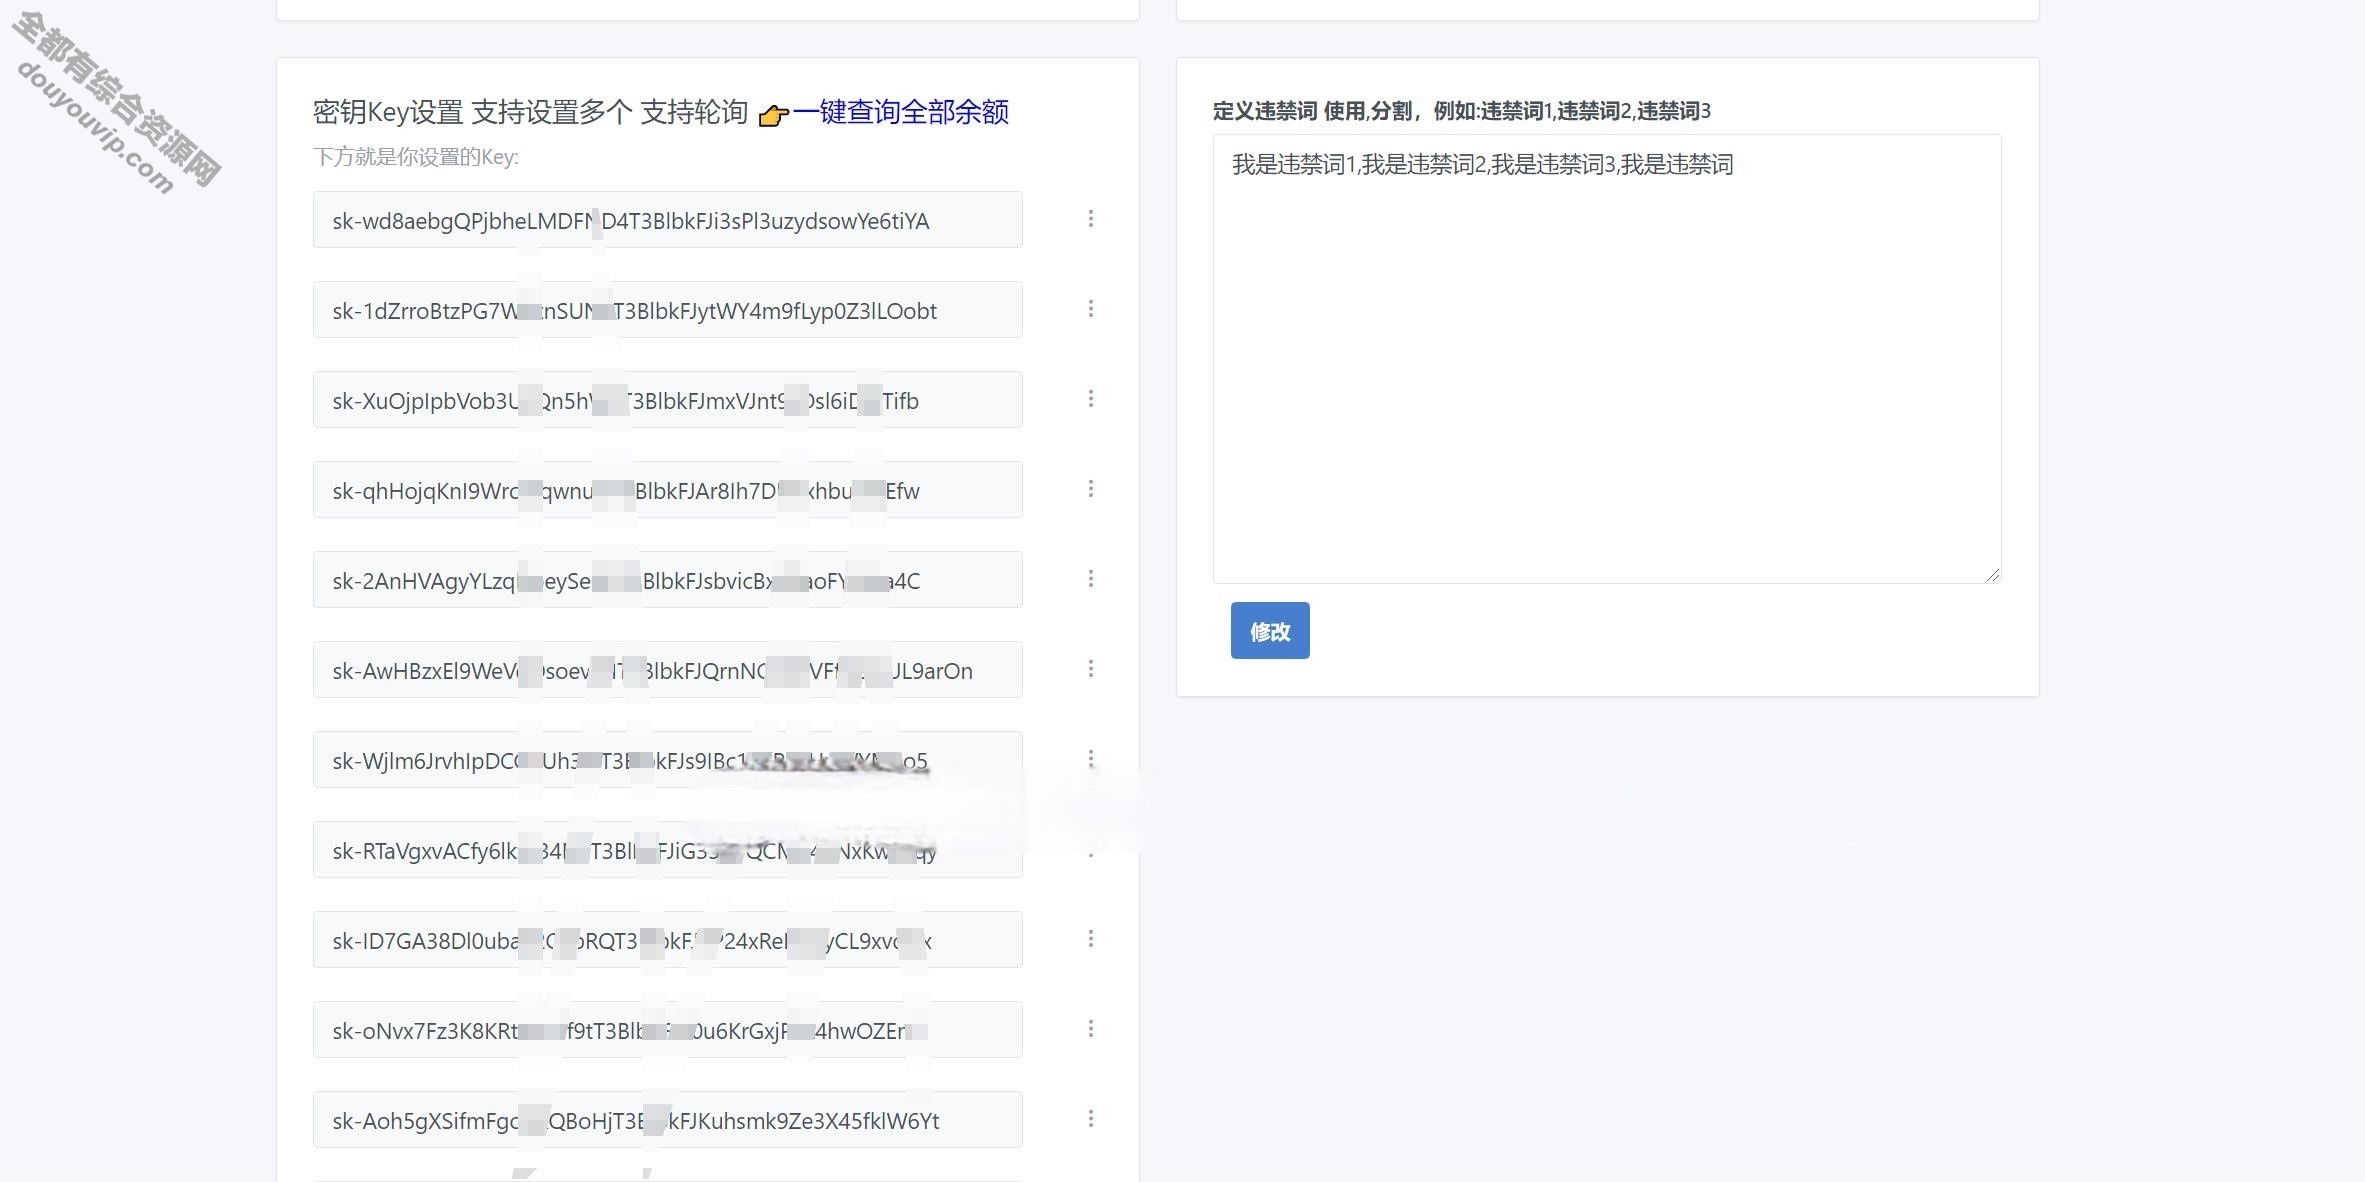Click the key field starting sk-Wjlm6JrvhIpDC
This screenshot has width=2365, height=1182.
(x=667, y=760)
